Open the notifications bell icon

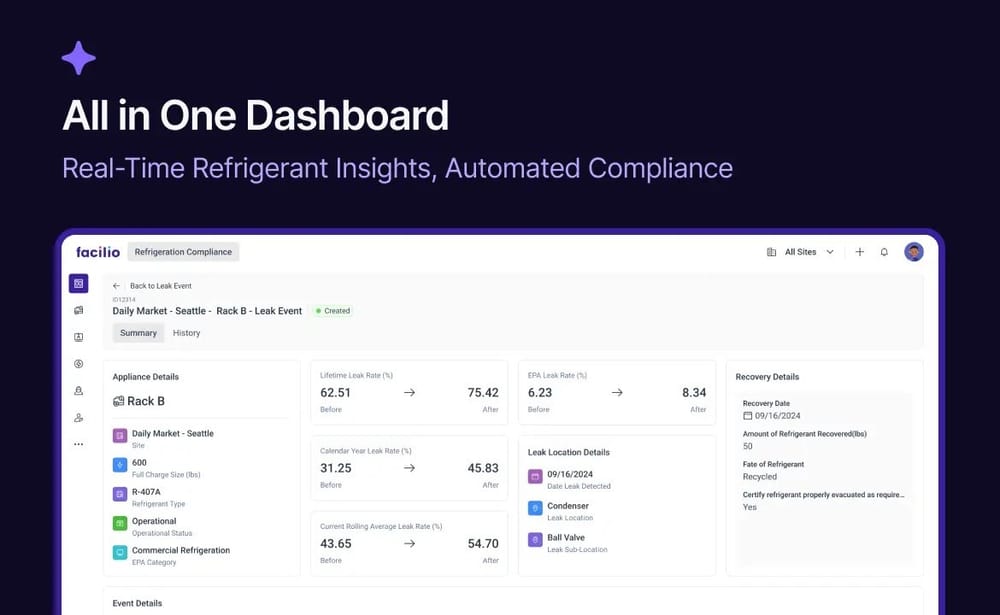[x=884, y=252]
